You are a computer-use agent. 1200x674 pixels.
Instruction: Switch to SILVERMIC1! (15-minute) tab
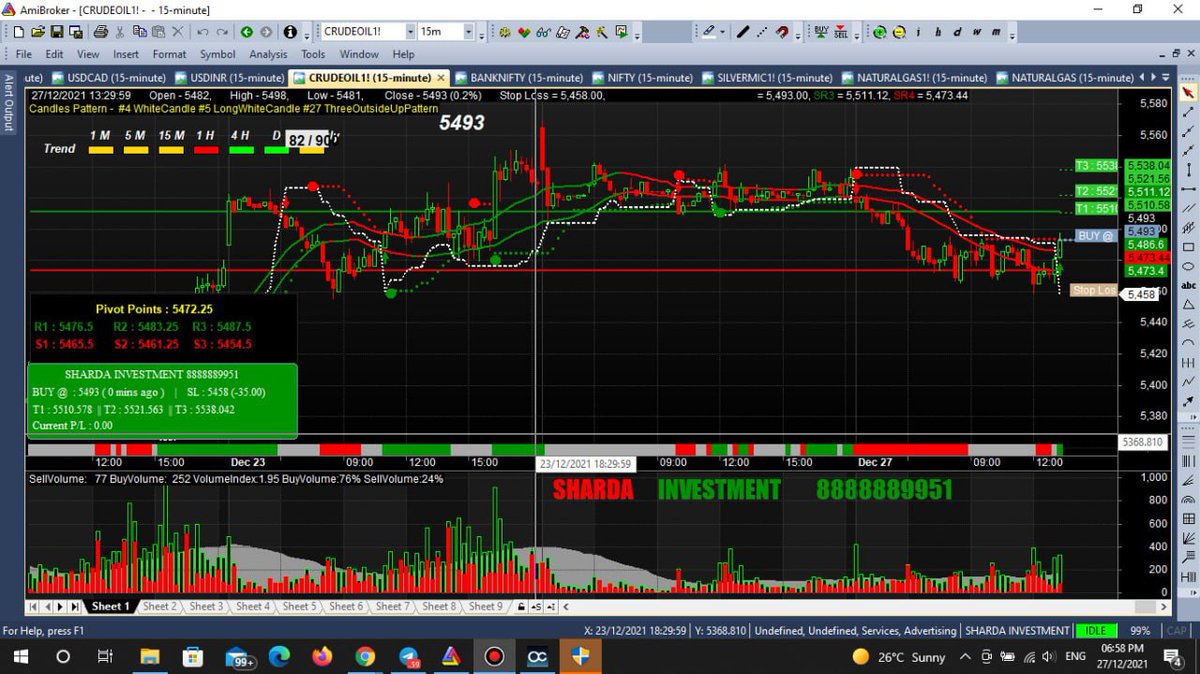coord(767,77)
